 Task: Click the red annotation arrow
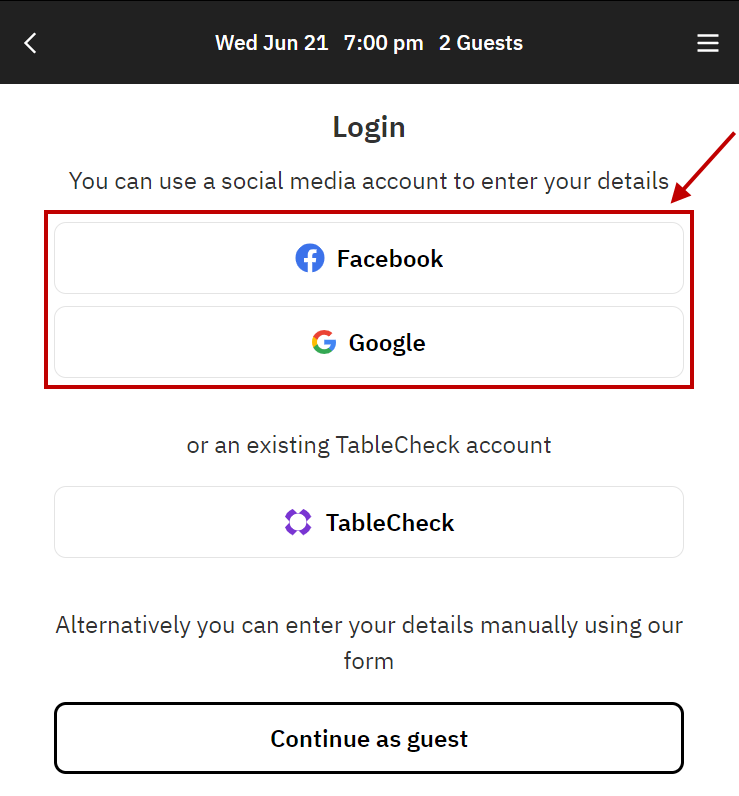(x=706, y=164)
